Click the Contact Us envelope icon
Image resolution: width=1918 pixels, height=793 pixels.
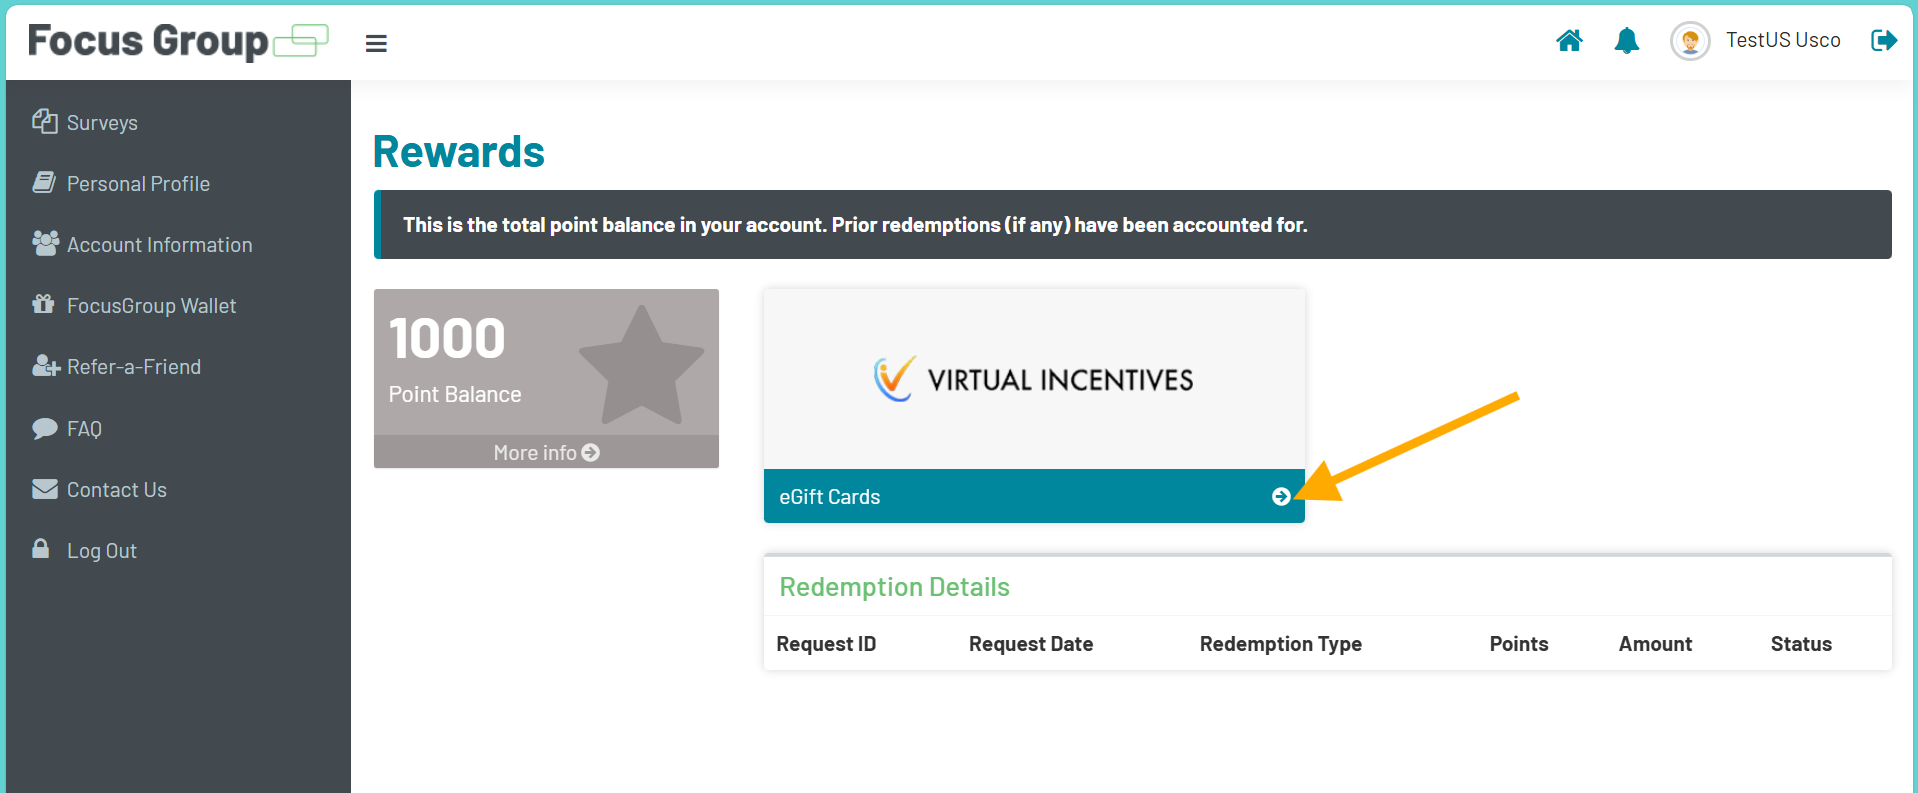[x=45, y=489]
